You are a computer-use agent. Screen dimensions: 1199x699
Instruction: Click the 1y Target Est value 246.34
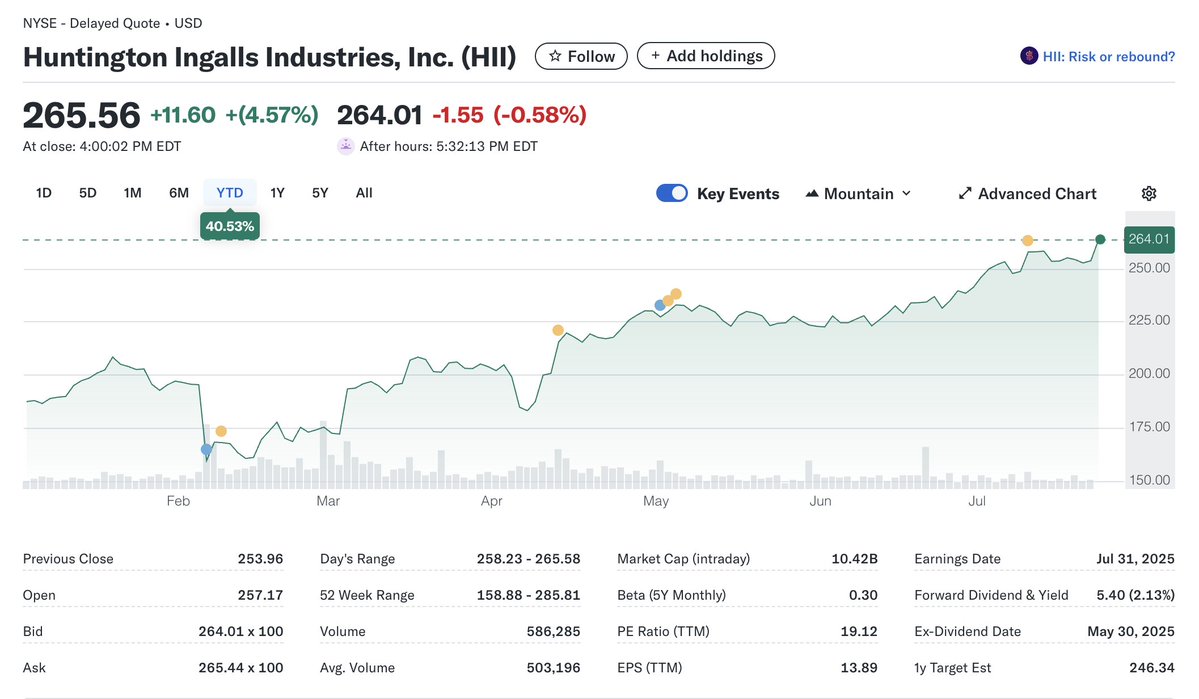[1152, 668]
